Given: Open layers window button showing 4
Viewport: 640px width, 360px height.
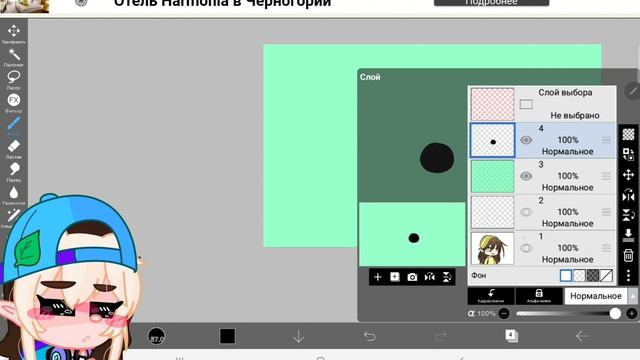Looking at the screenshot, I should [511, 336].
